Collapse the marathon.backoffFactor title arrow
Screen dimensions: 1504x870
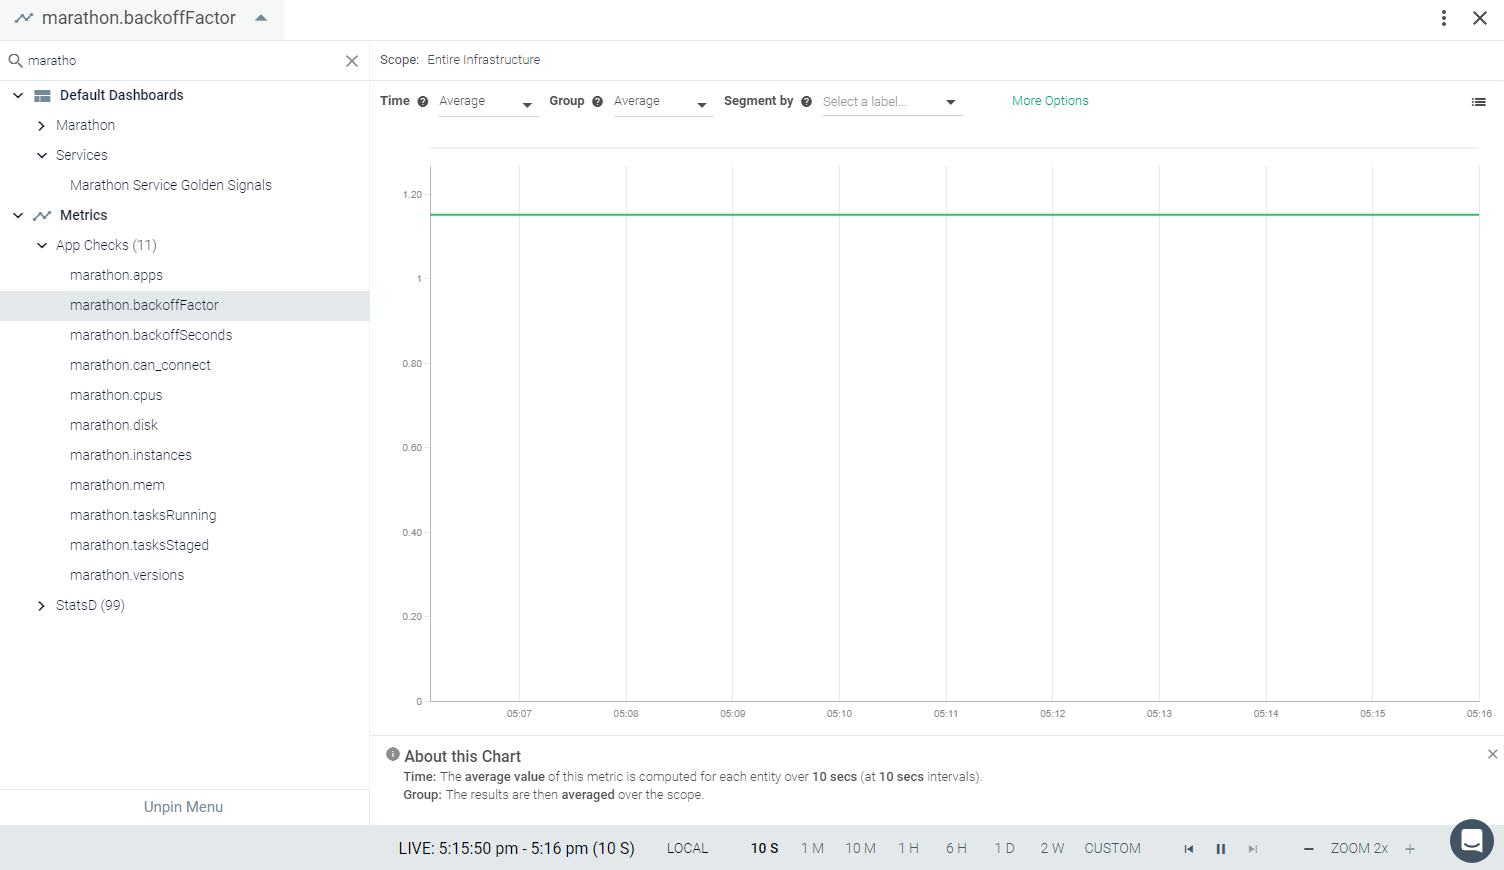(x=261, y=18)
